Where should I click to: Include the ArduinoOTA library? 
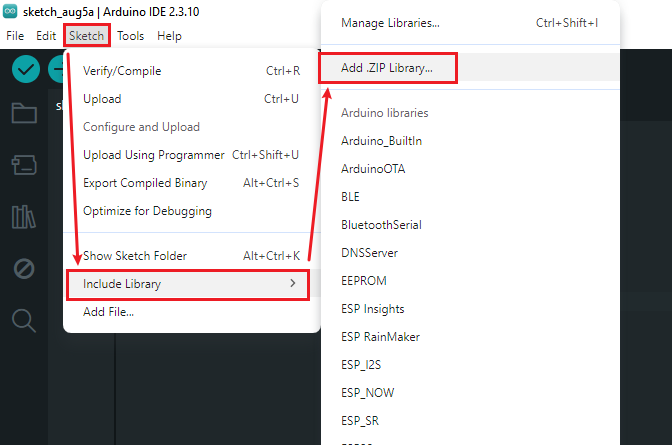coord(470,168)
